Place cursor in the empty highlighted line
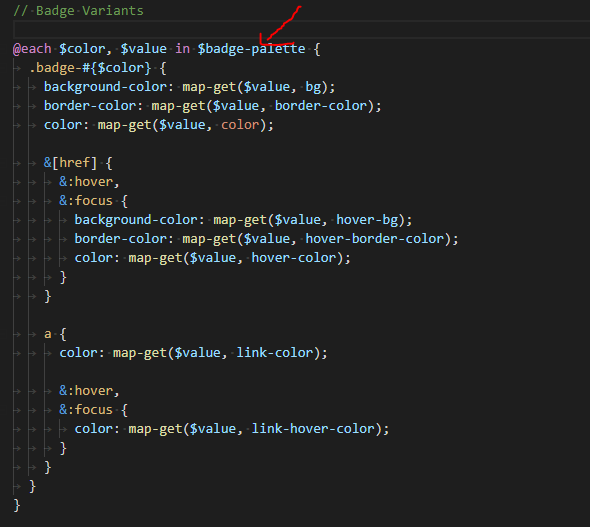The image size is (590, 527). pyautogui.click(x=301, y=29)
